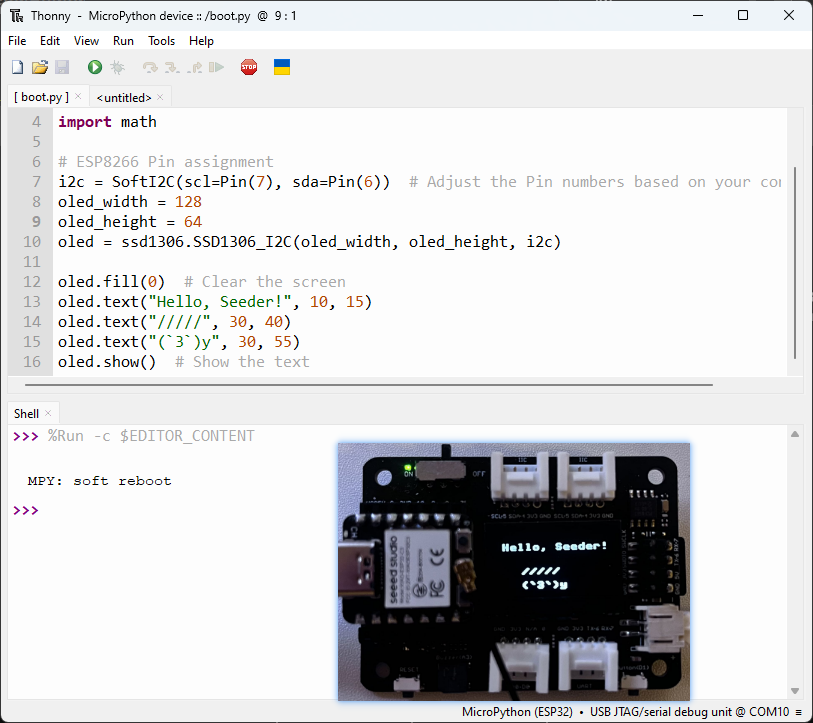
Task: Click the 'MPY: soft reboot' shell output
Action: pos(99,481)
